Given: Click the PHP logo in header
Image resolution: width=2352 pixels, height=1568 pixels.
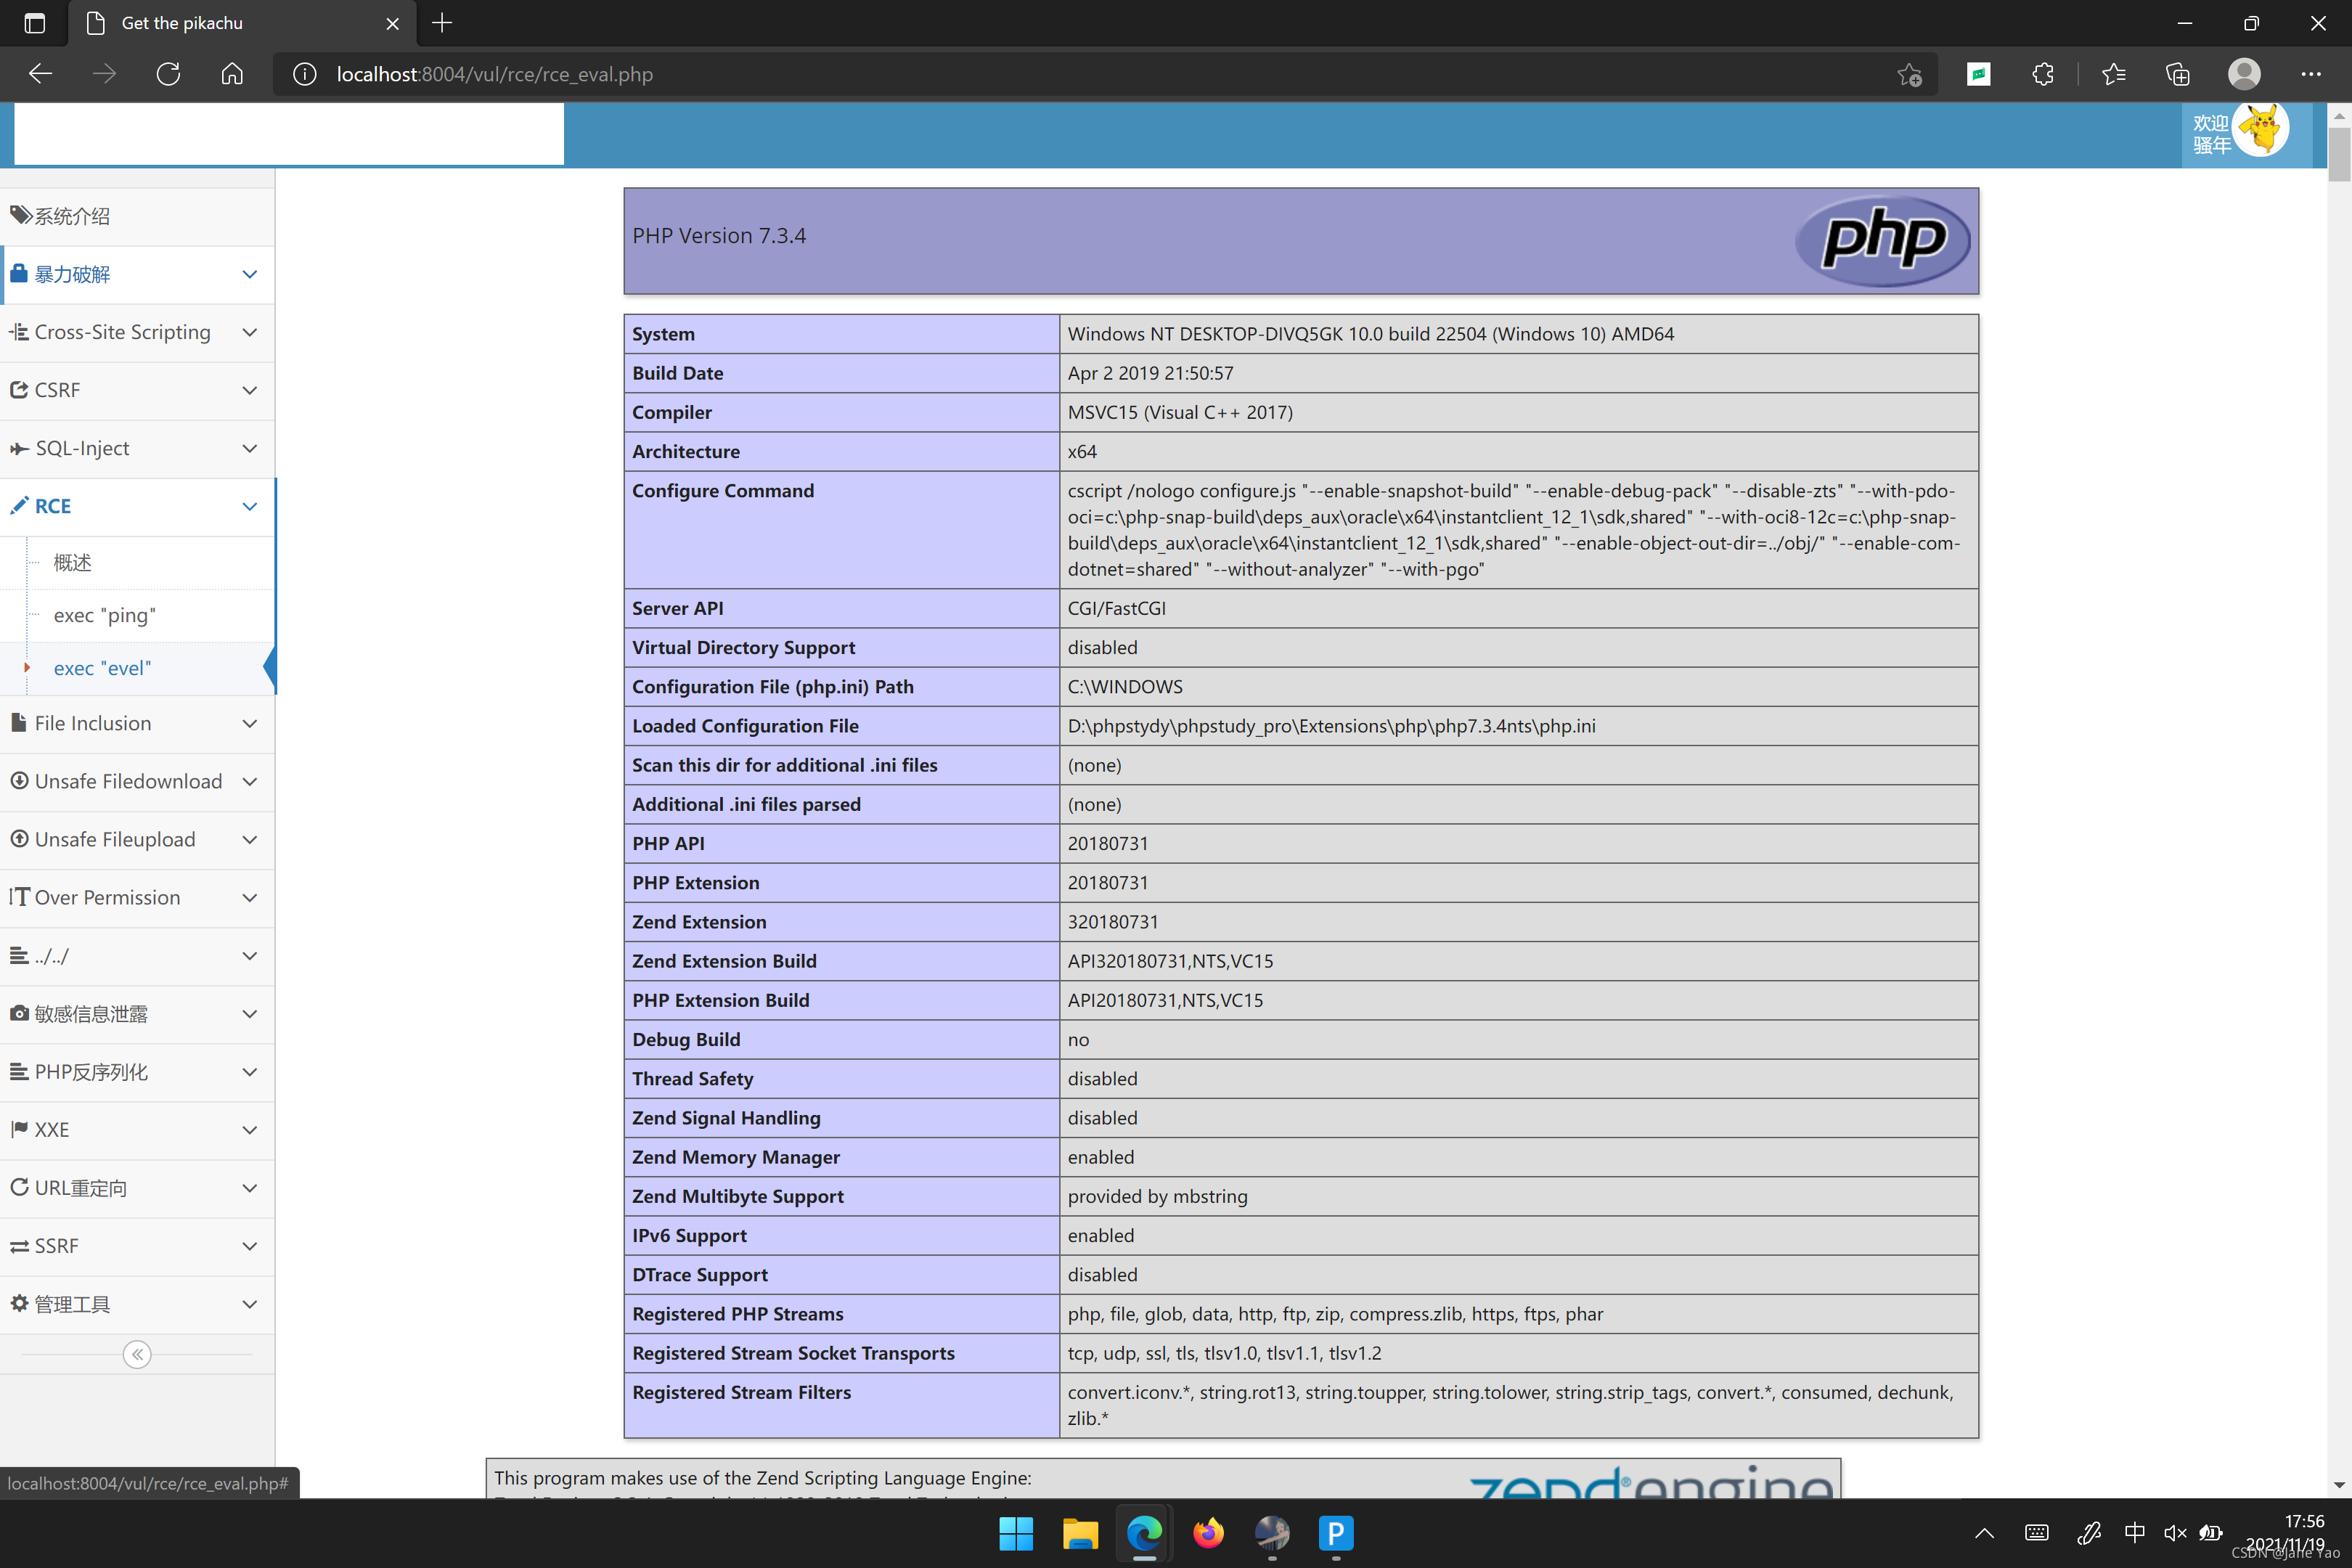Looking at the screenshot, I should [x=1882, y=239].
